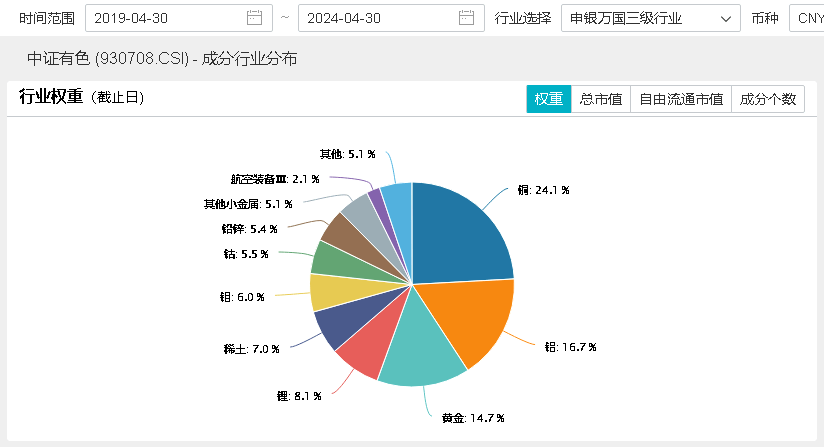Viewport: 824px width, 447px height.
Task: Open the CNY currency dropdown
Action: coord(807,18)
